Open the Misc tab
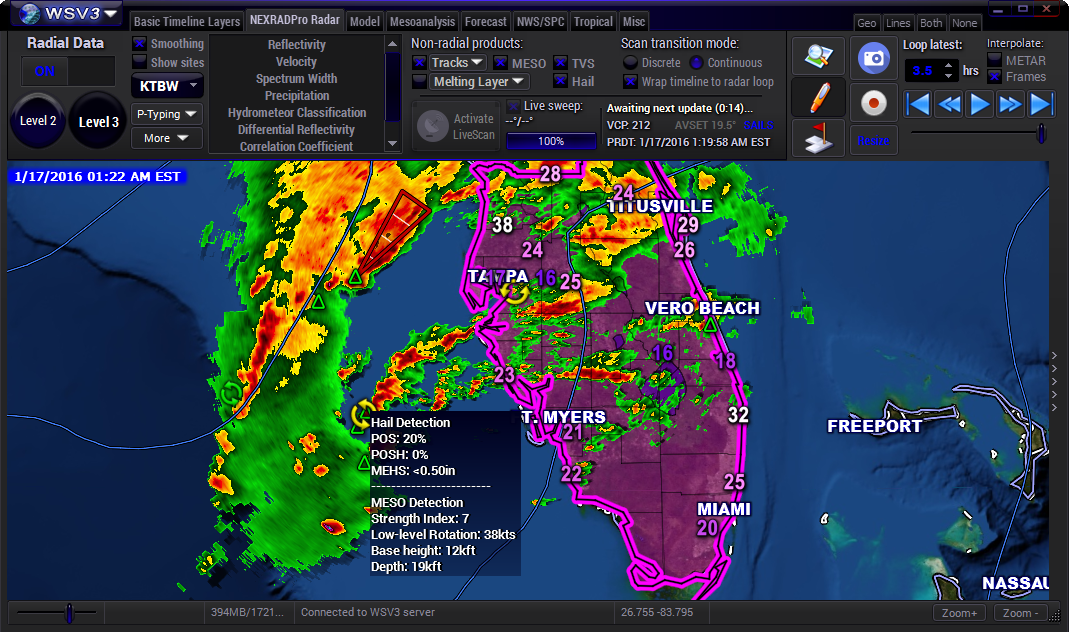The height and width of the screenshot is (632, 1069). (x=633, y=22)
